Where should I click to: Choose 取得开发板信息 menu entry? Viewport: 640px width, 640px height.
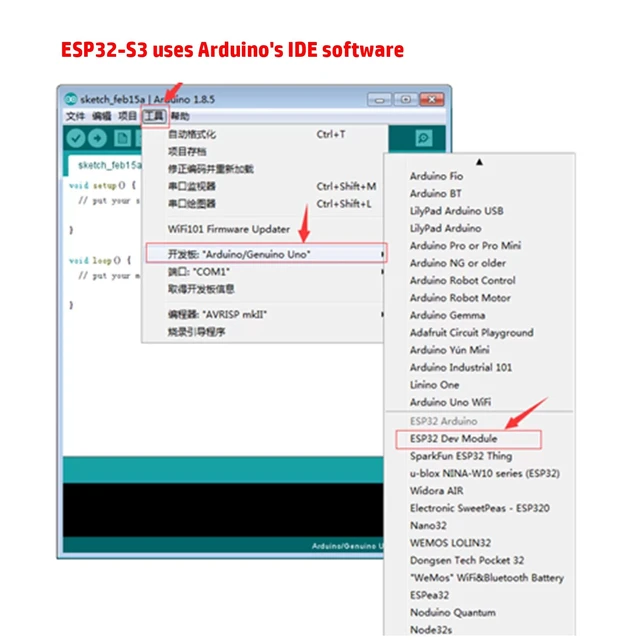[263, 289]
